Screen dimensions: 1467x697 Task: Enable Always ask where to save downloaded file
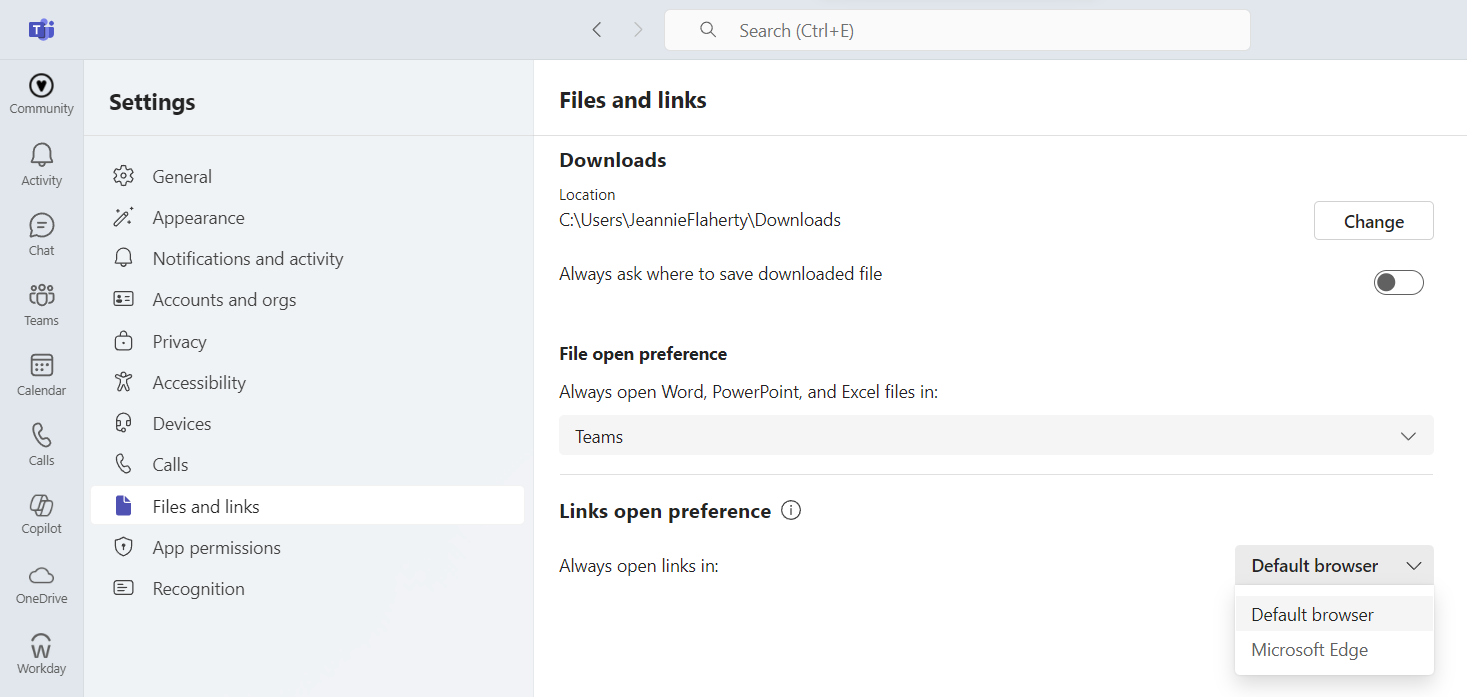(x=1397, y=283)
